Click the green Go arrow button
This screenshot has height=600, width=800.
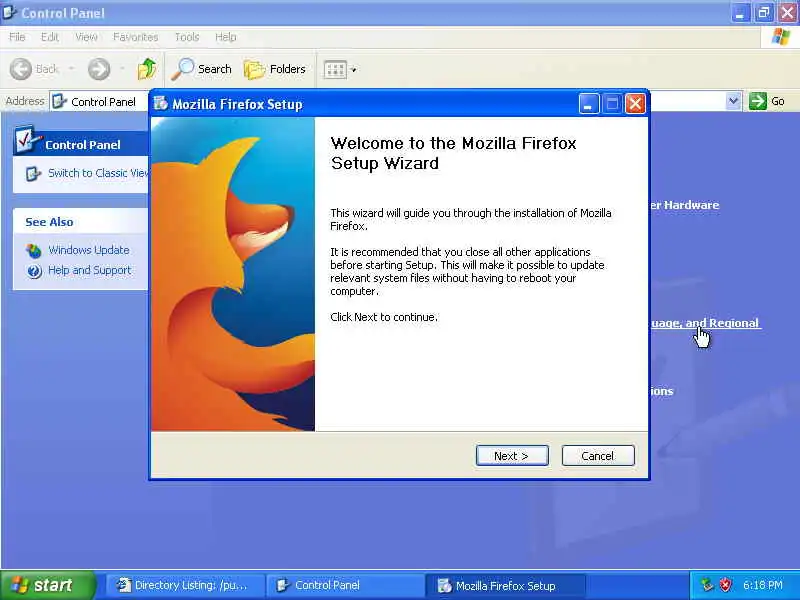758,101
